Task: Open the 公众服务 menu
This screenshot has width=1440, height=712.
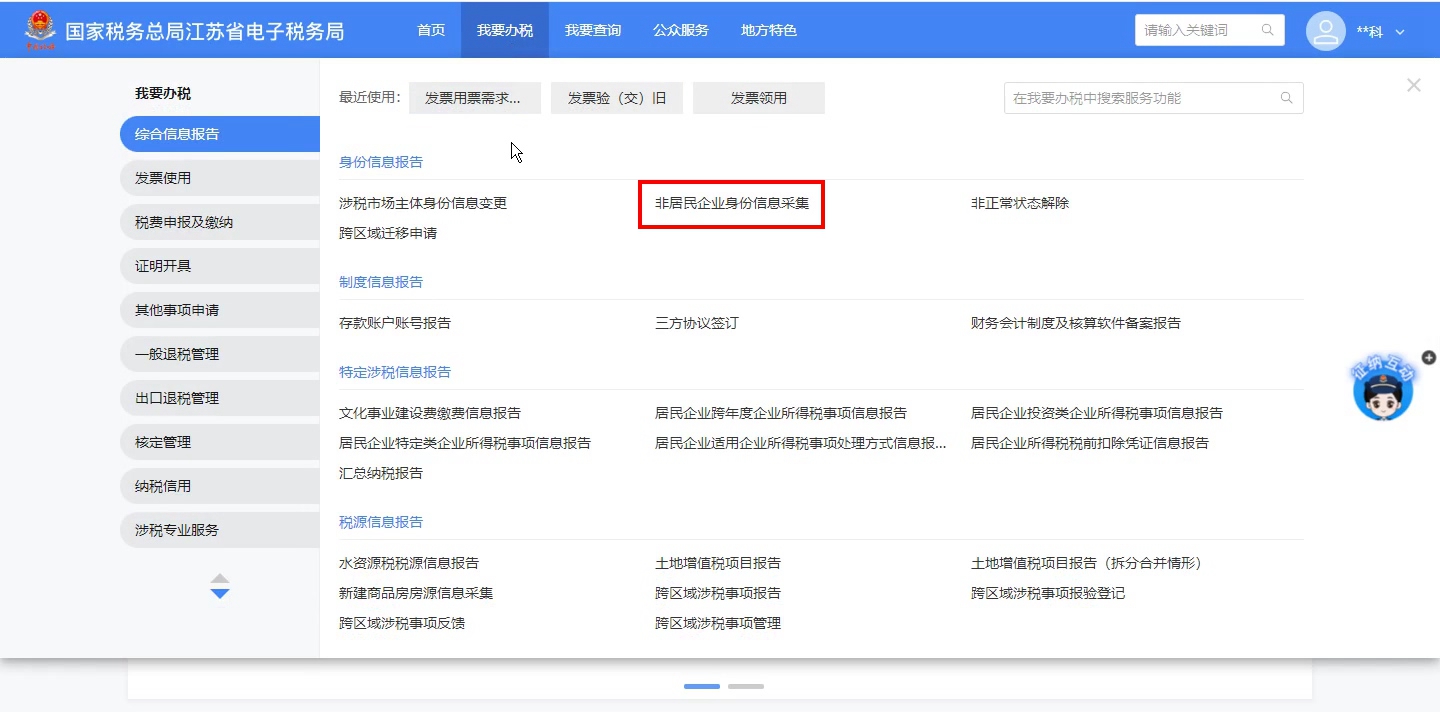Action: (680, 30)
